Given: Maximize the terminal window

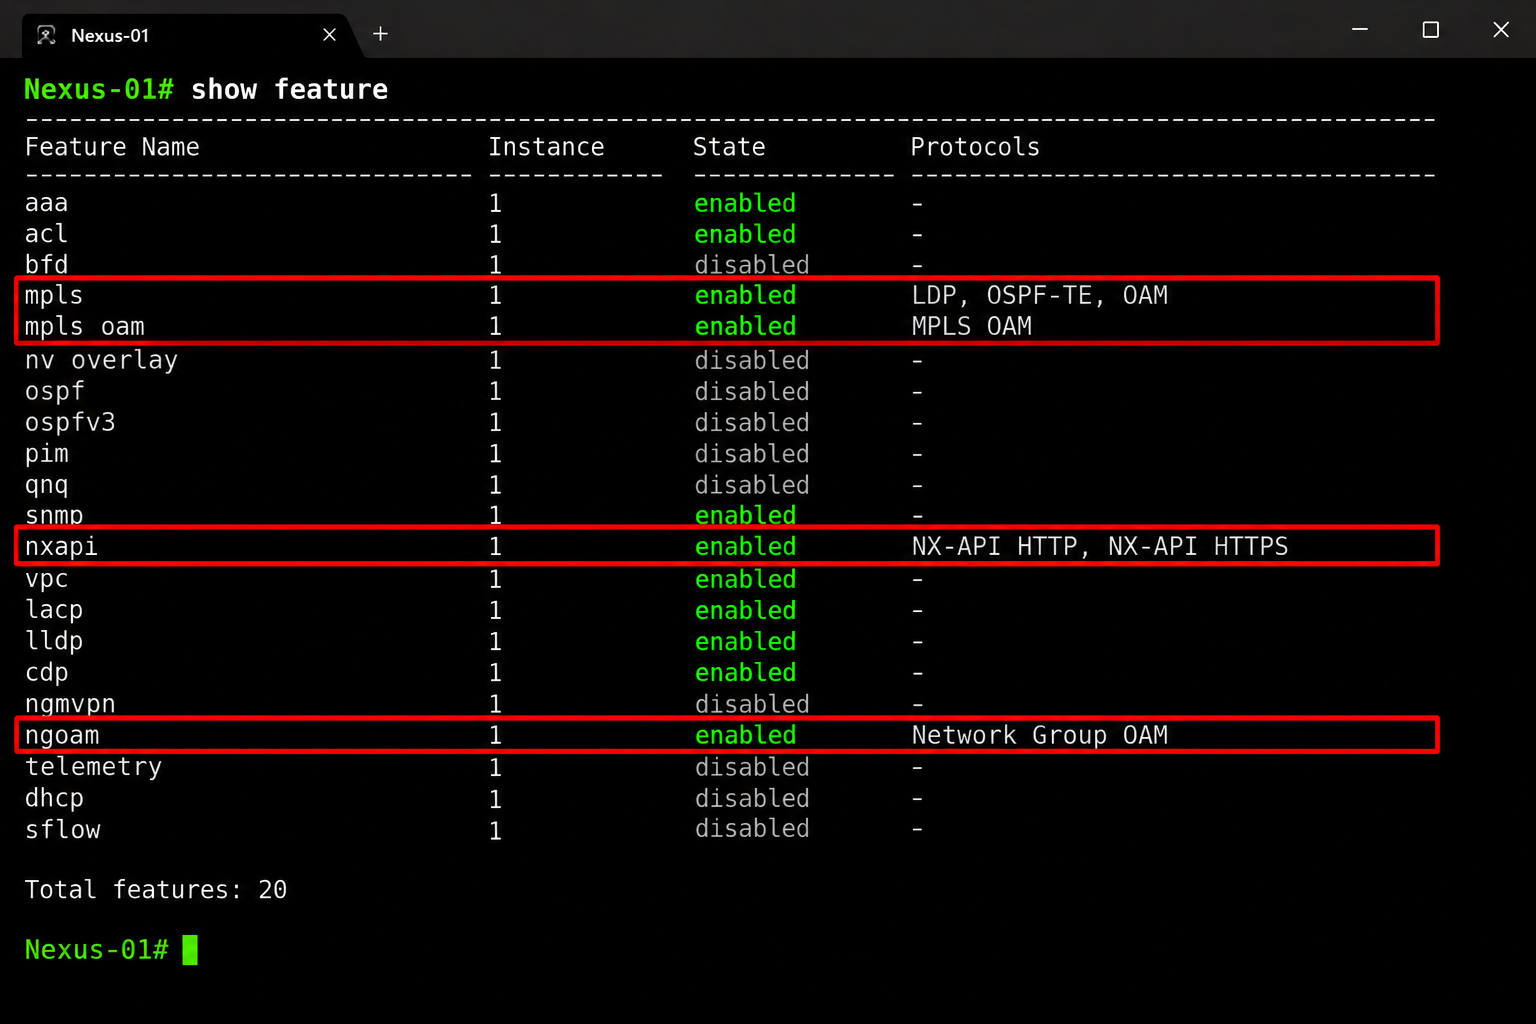Looking at the screenshot, I should [x=1431, y=29].
